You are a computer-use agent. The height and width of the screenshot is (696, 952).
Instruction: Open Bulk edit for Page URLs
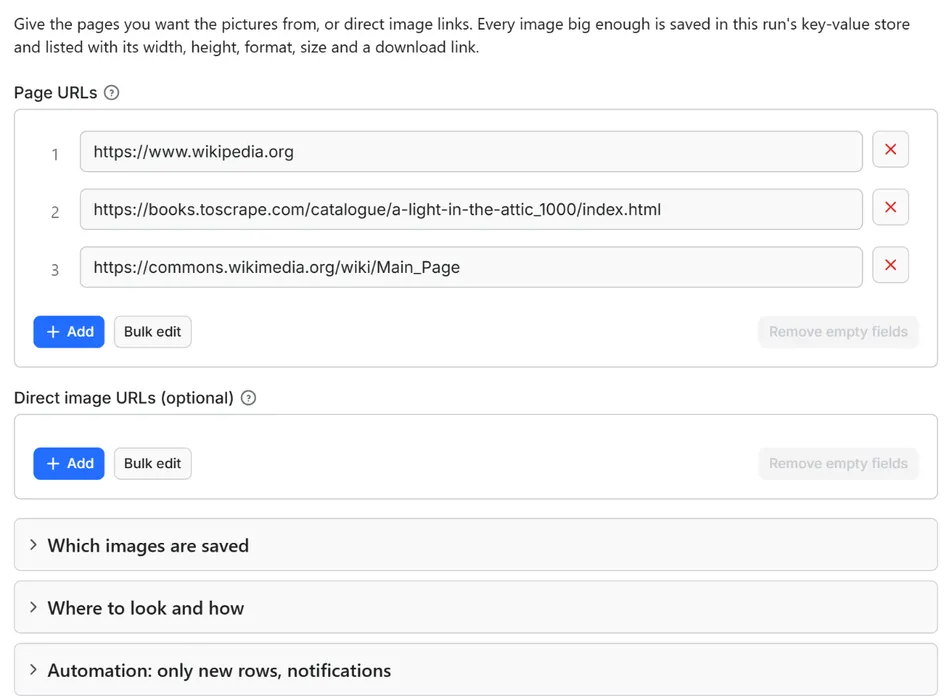point(152,332)
